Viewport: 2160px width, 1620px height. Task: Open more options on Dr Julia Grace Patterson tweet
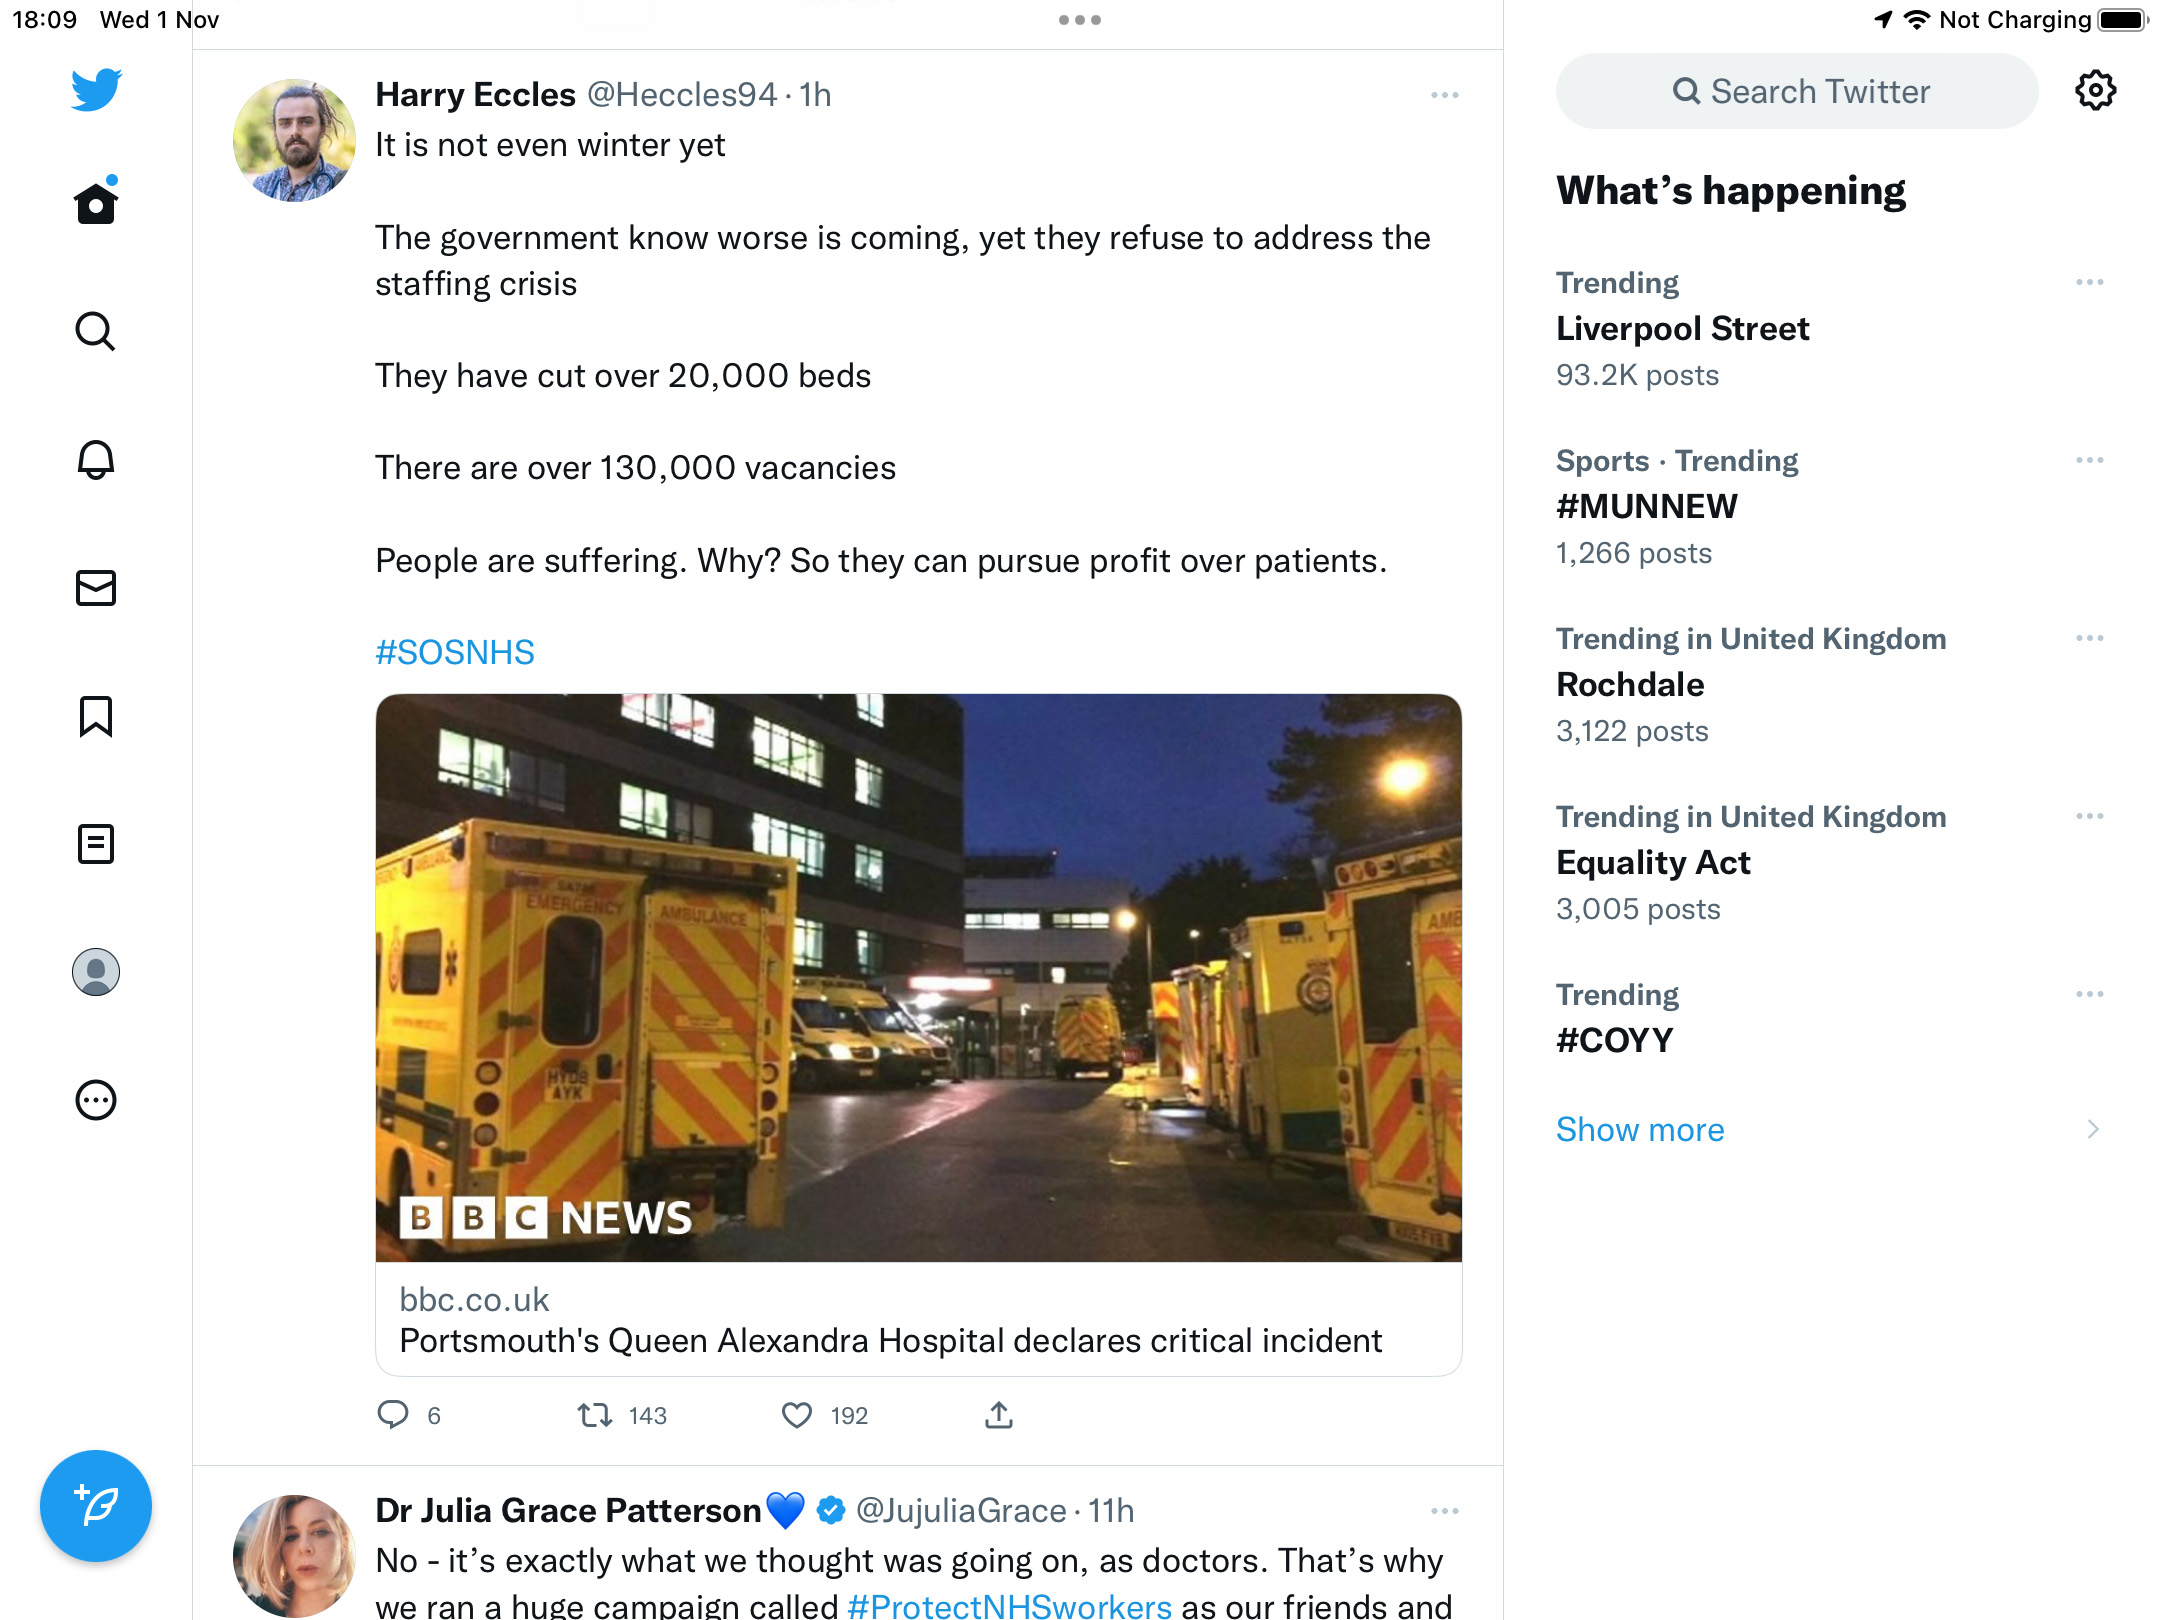tap(1445, 1511)
